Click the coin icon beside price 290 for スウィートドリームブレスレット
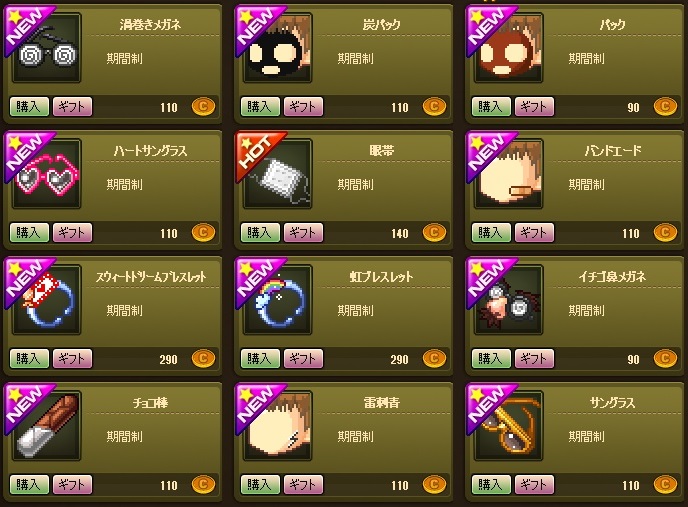The height and width of the screenshot is (507, 688). click(203, 359)
